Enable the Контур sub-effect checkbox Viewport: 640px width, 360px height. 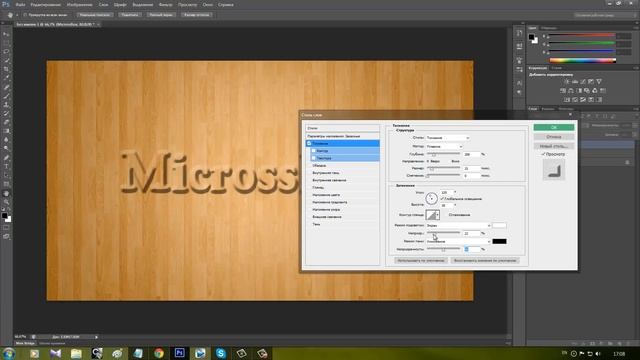click(x=313, y=151)
